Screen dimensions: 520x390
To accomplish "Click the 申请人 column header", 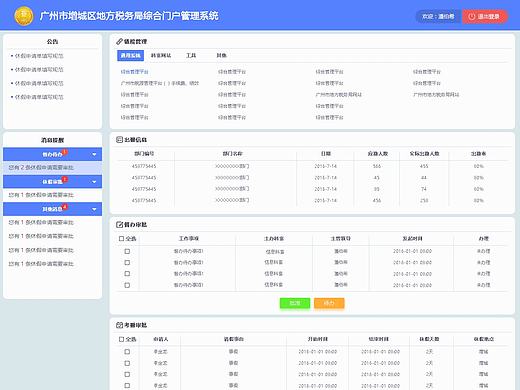I will [161, 339].
